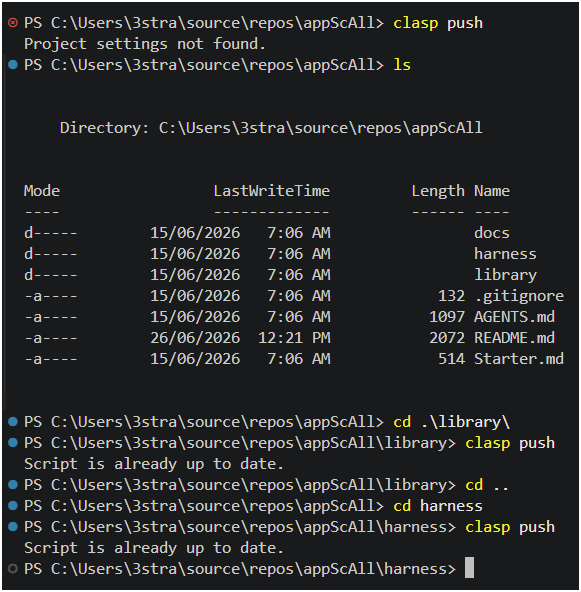Click the 'Directory: C:\Users\3stra\source\repos\appScAll' line
The image size is (581, 592).
coord(271,128)
